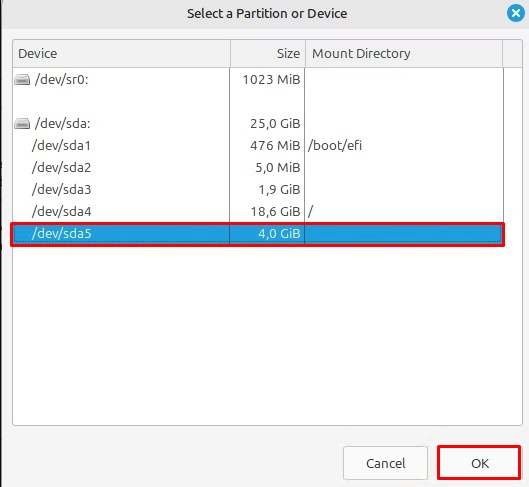Click the 25,0 GiB size cell
The height and width of the screenshot is (487, 529).
[x=275, y=123]
